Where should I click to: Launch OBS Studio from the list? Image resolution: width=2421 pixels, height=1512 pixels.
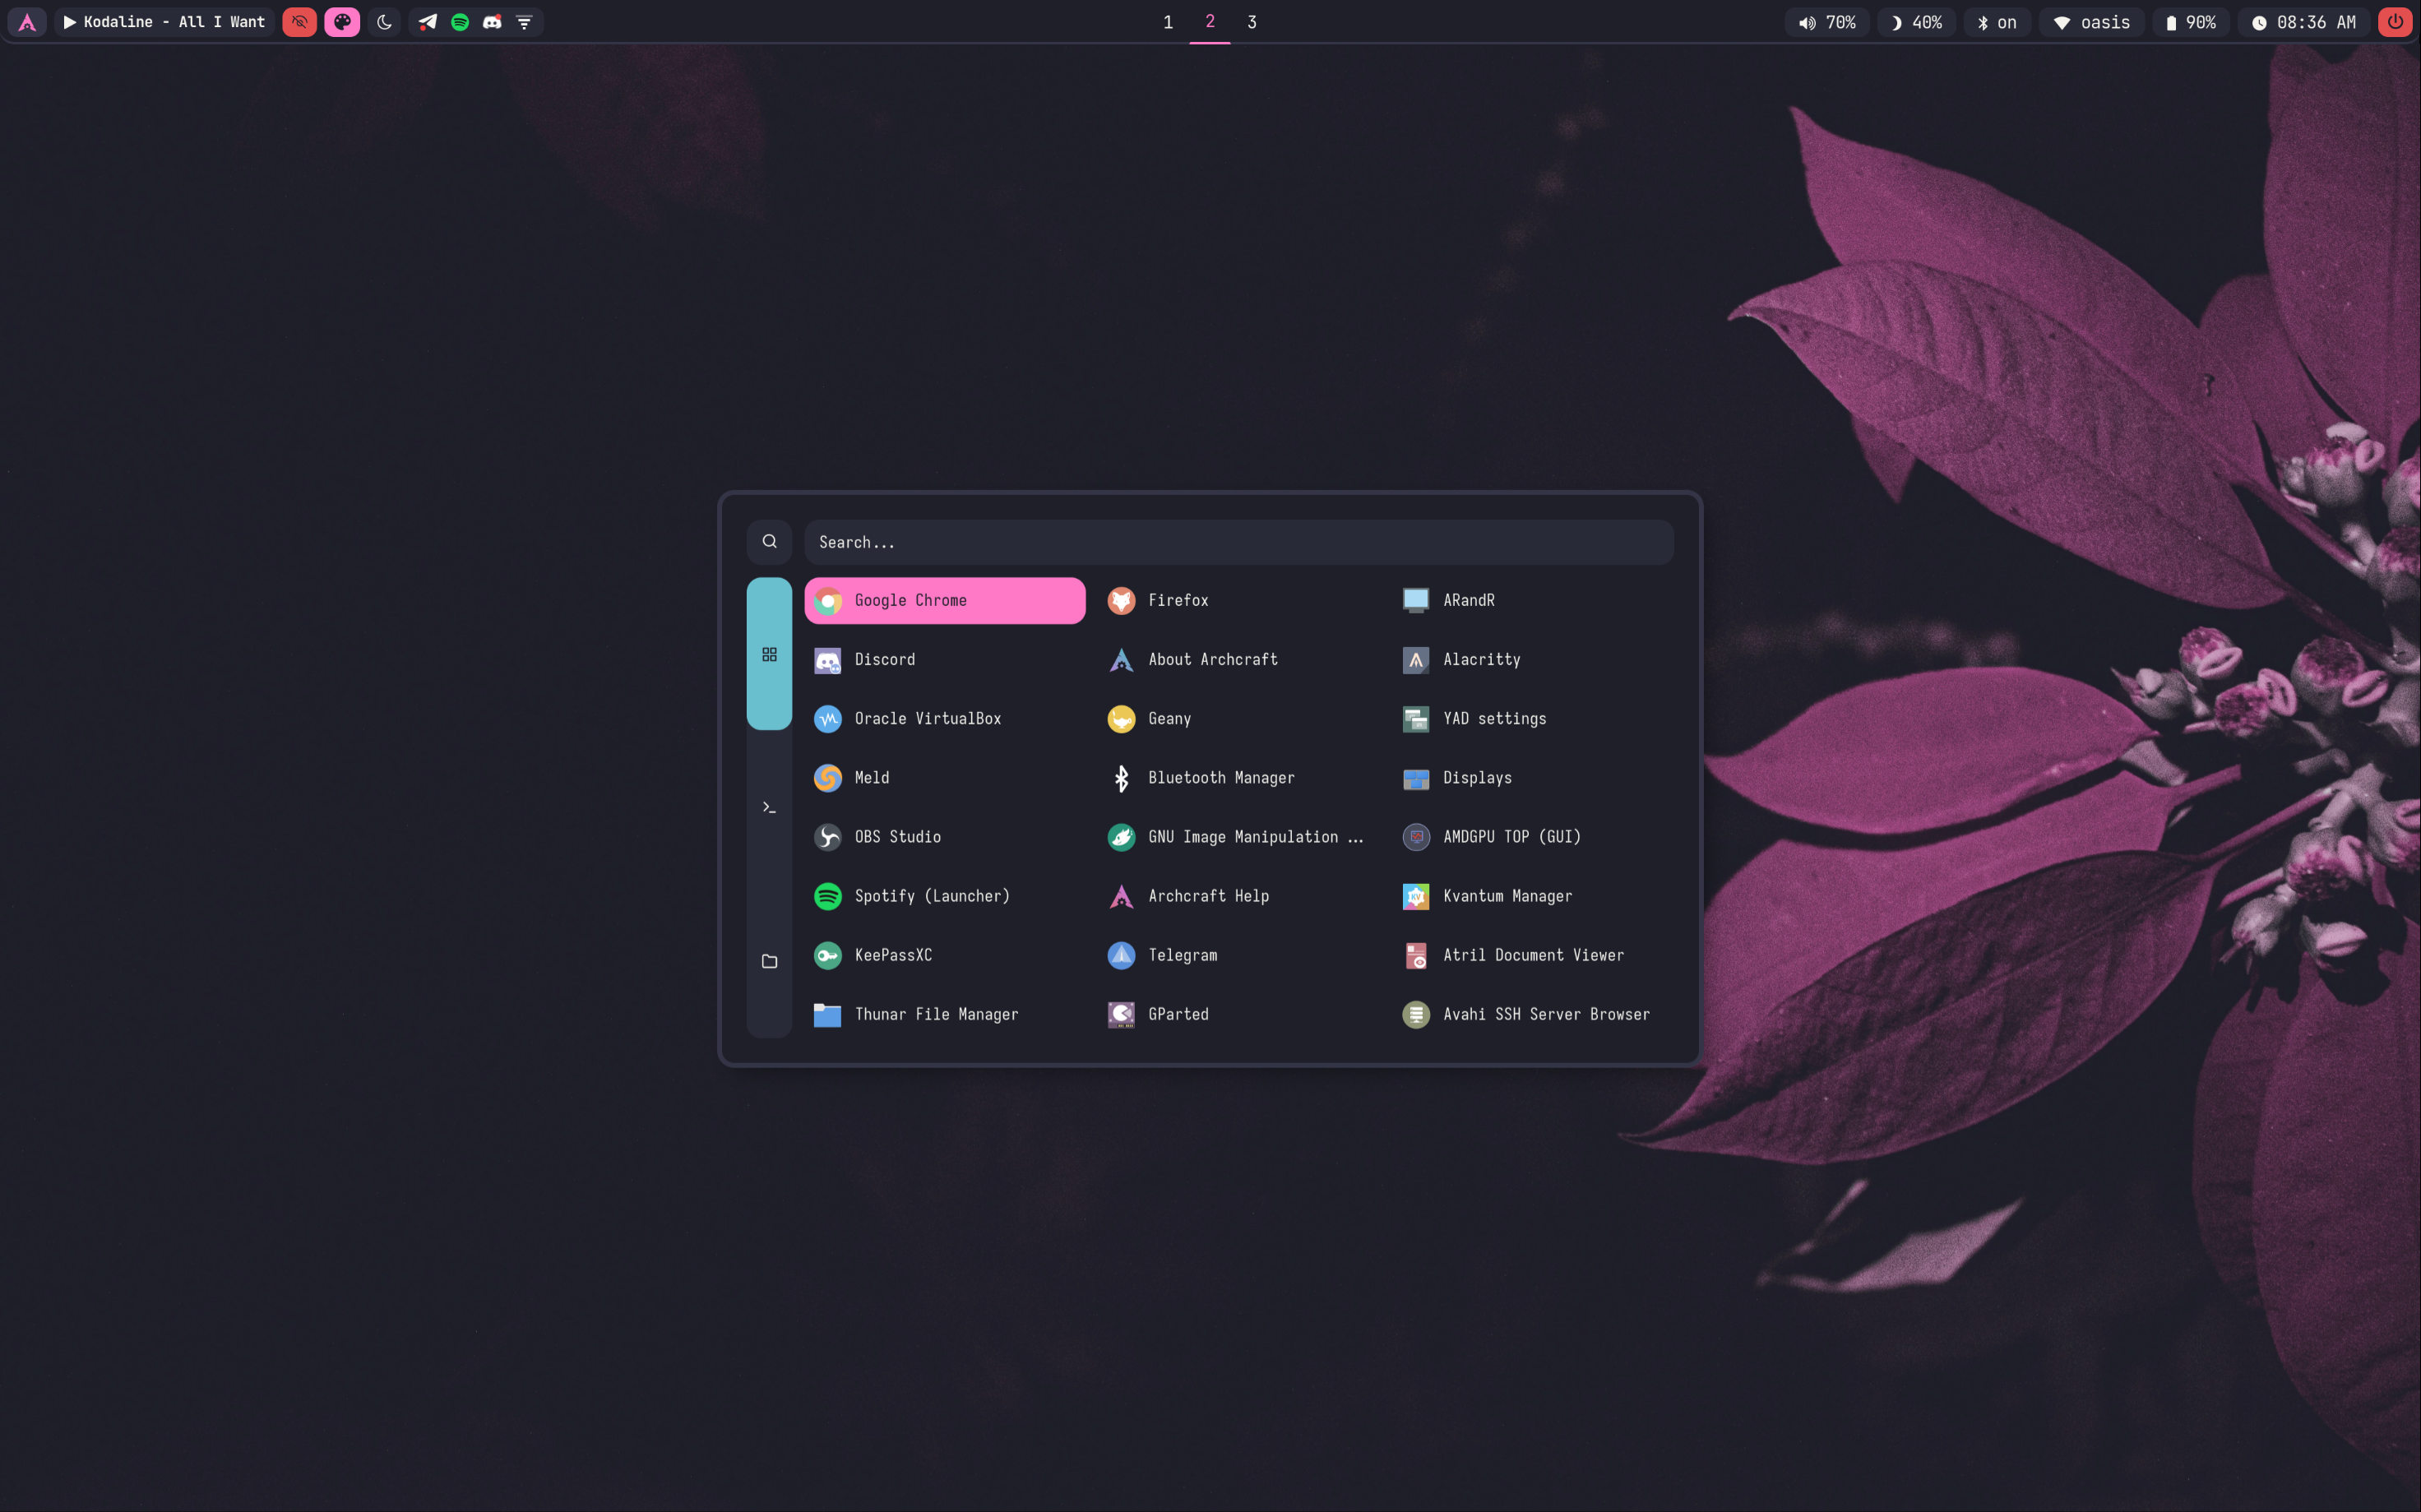(x=897, y=837)
